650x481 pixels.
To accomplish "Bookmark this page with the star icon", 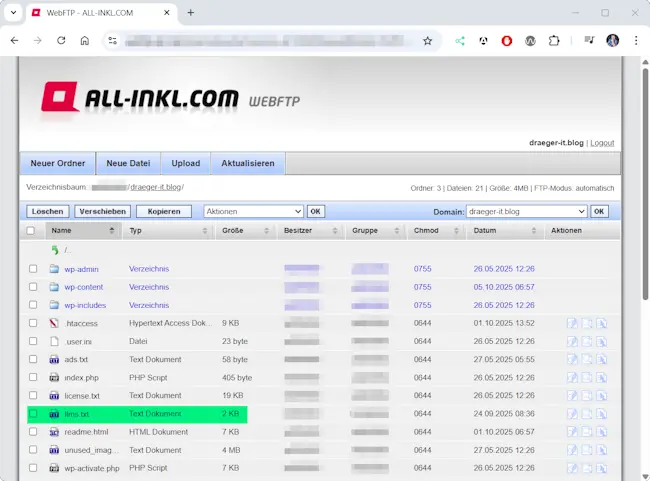I will [427, 41].
